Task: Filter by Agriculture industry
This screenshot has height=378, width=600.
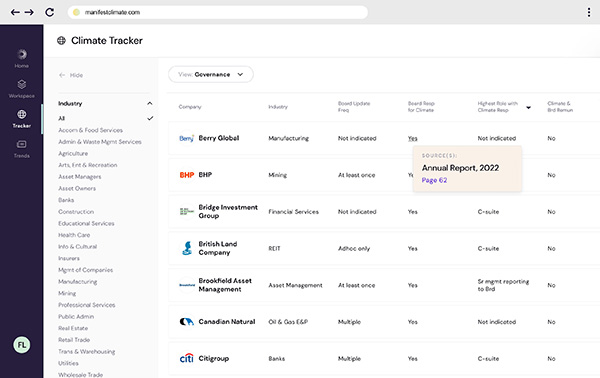Action: pyautogui.click(x=73, y=153)
